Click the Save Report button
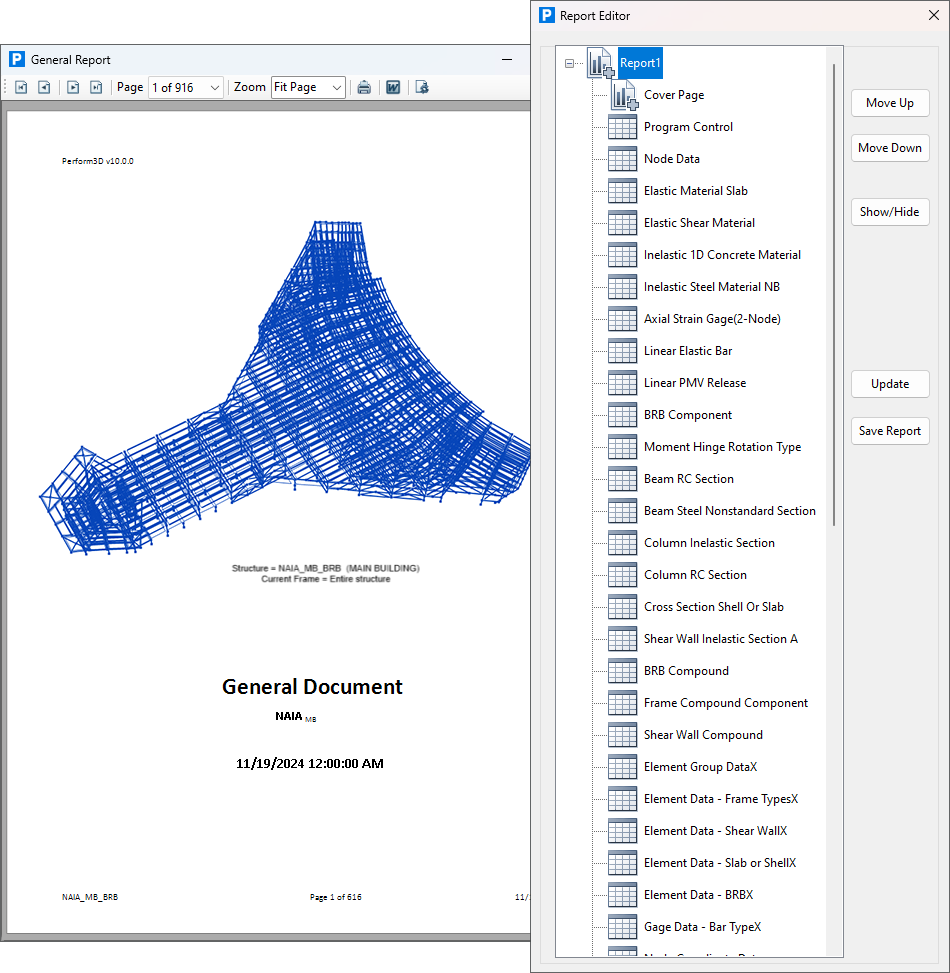The height and width of the screenshot is (973, 950). click(890, 431)
